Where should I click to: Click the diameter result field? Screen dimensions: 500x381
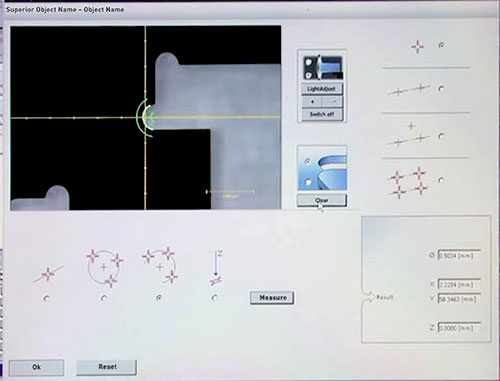(x=459, y=255)
